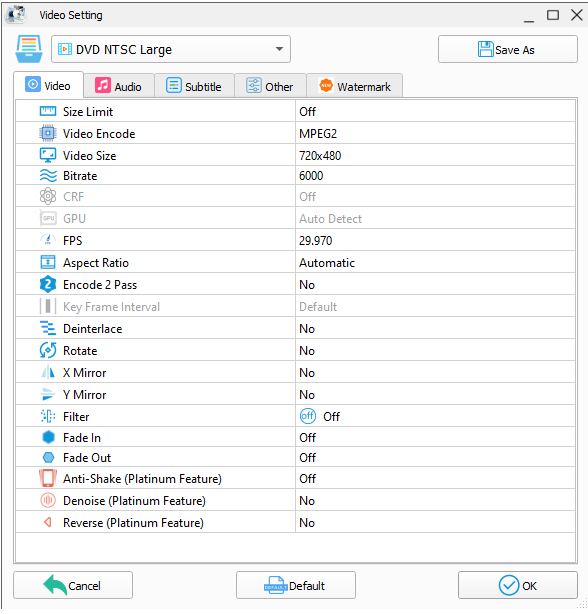Click the Bitrate 6000 value field
588x614 pixels.
click(435, 176)
